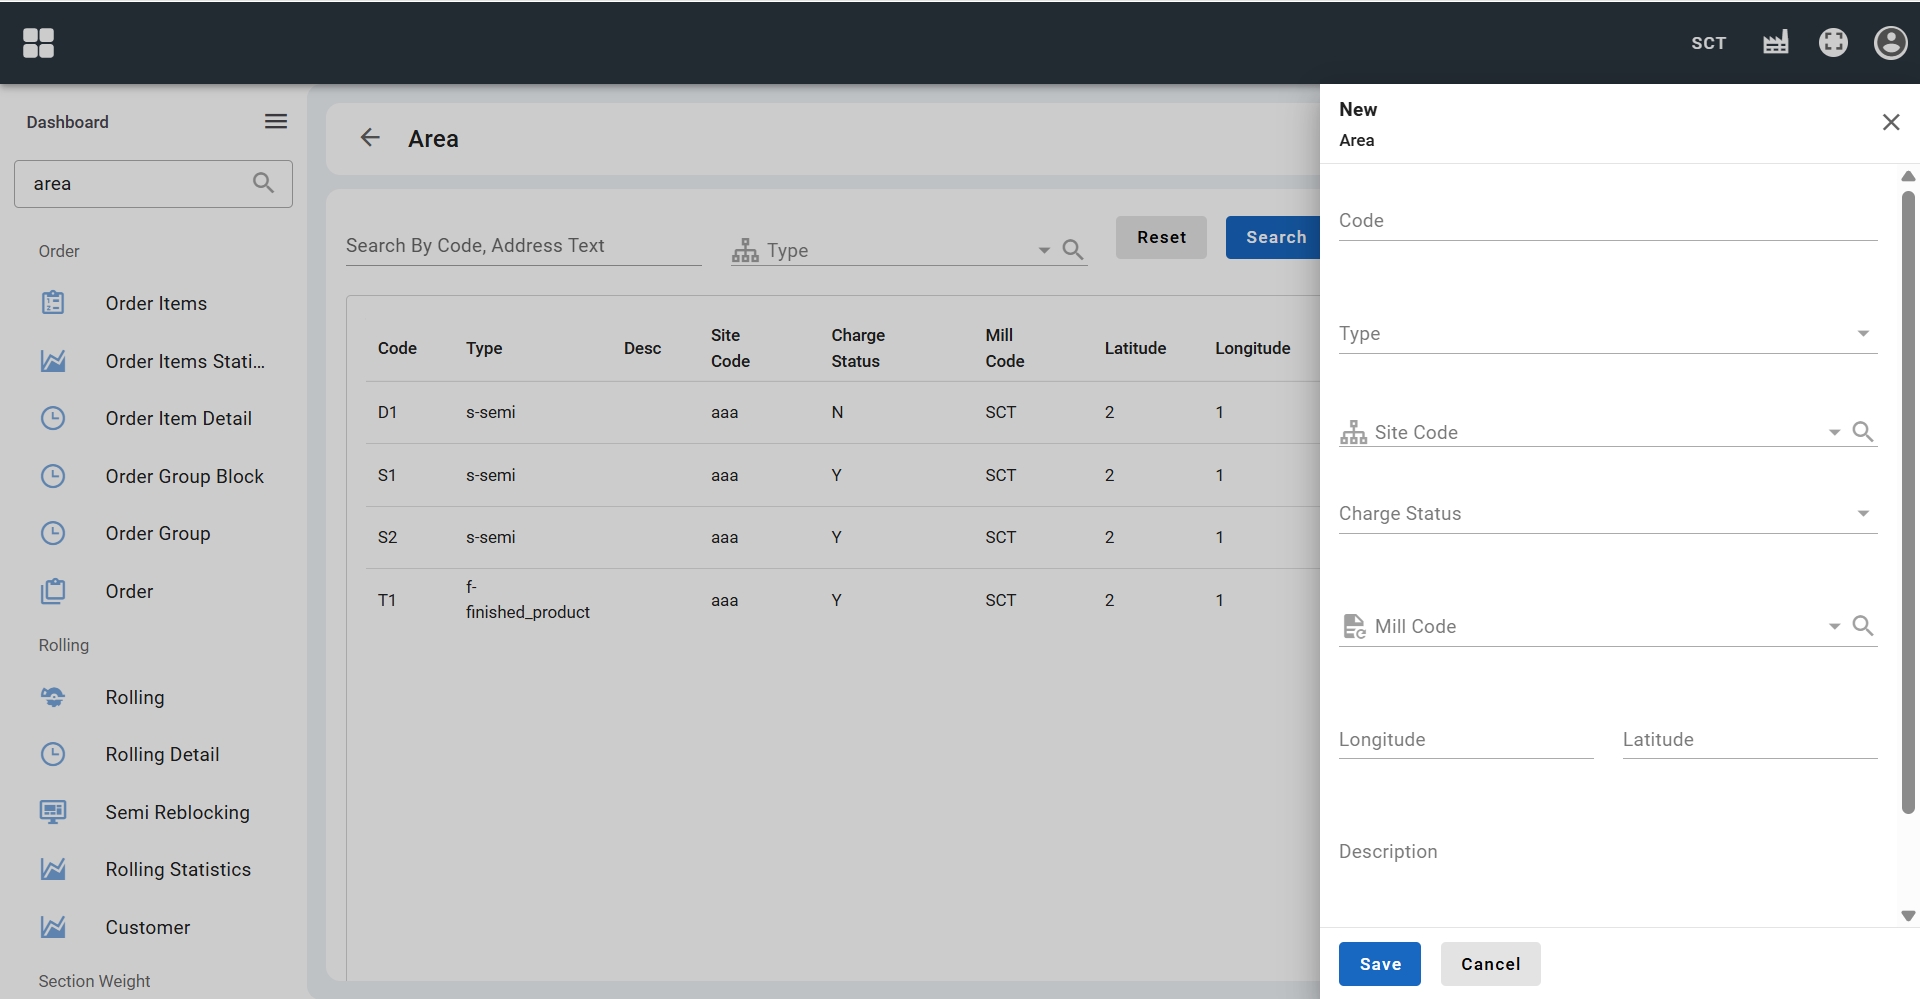This screenshot has height=999, width=1920.
Task: Toggle the sidebar hamburger menu
Action: pyautogui.click(x=276, y=122)
